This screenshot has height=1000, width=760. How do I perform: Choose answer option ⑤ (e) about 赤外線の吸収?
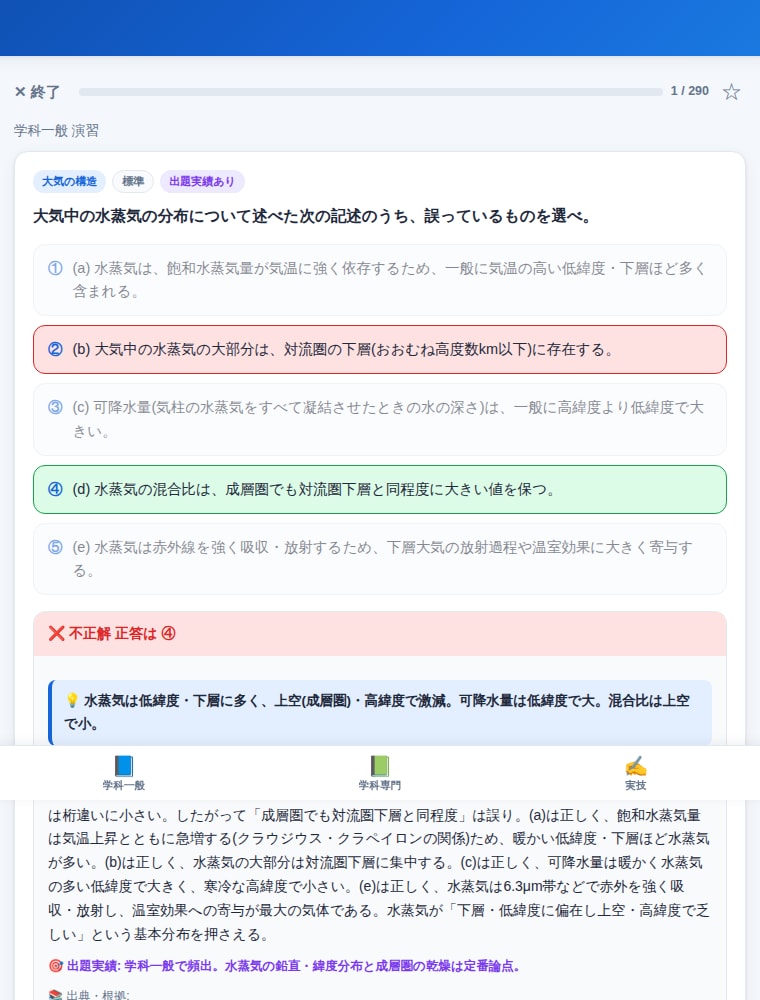[x=379, y=559]
